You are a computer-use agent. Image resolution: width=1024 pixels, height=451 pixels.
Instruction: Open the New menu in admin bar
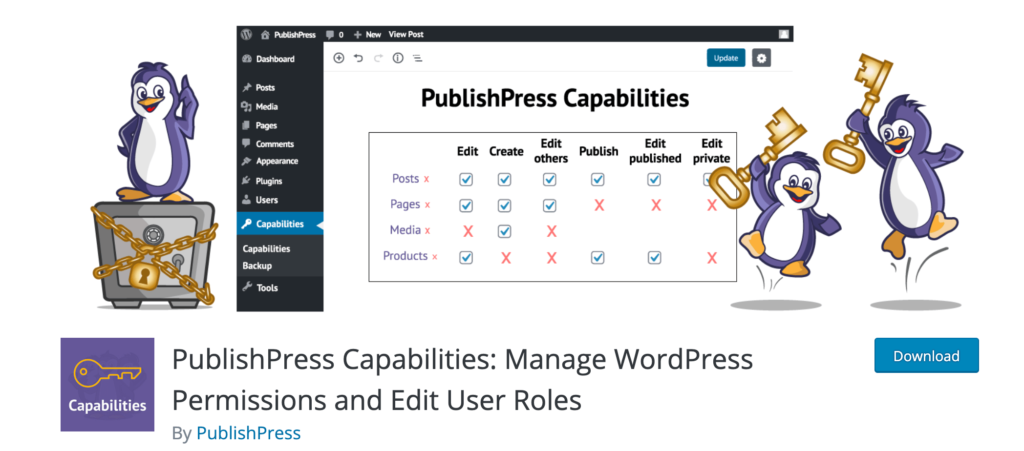[367, 35]
